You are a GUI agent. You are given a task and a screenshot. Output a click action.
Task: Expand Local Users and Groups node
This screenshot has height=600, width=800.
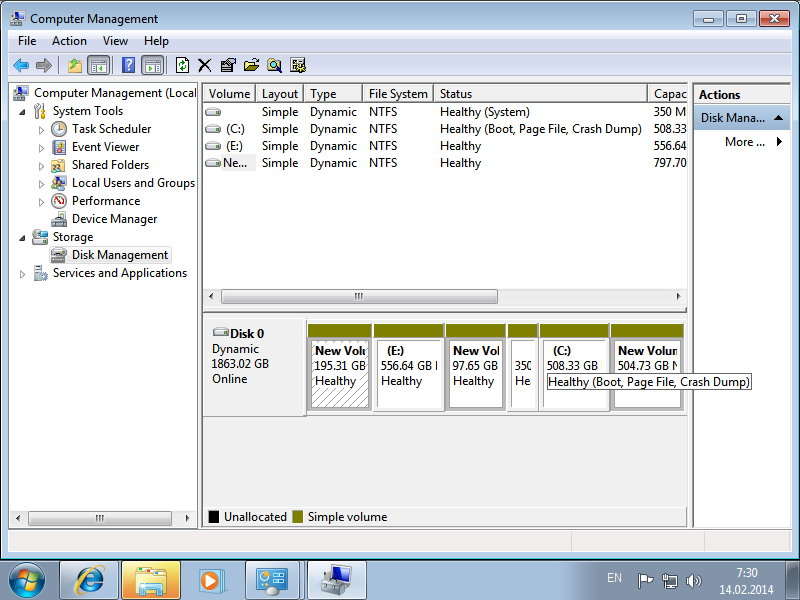point(41,184)
